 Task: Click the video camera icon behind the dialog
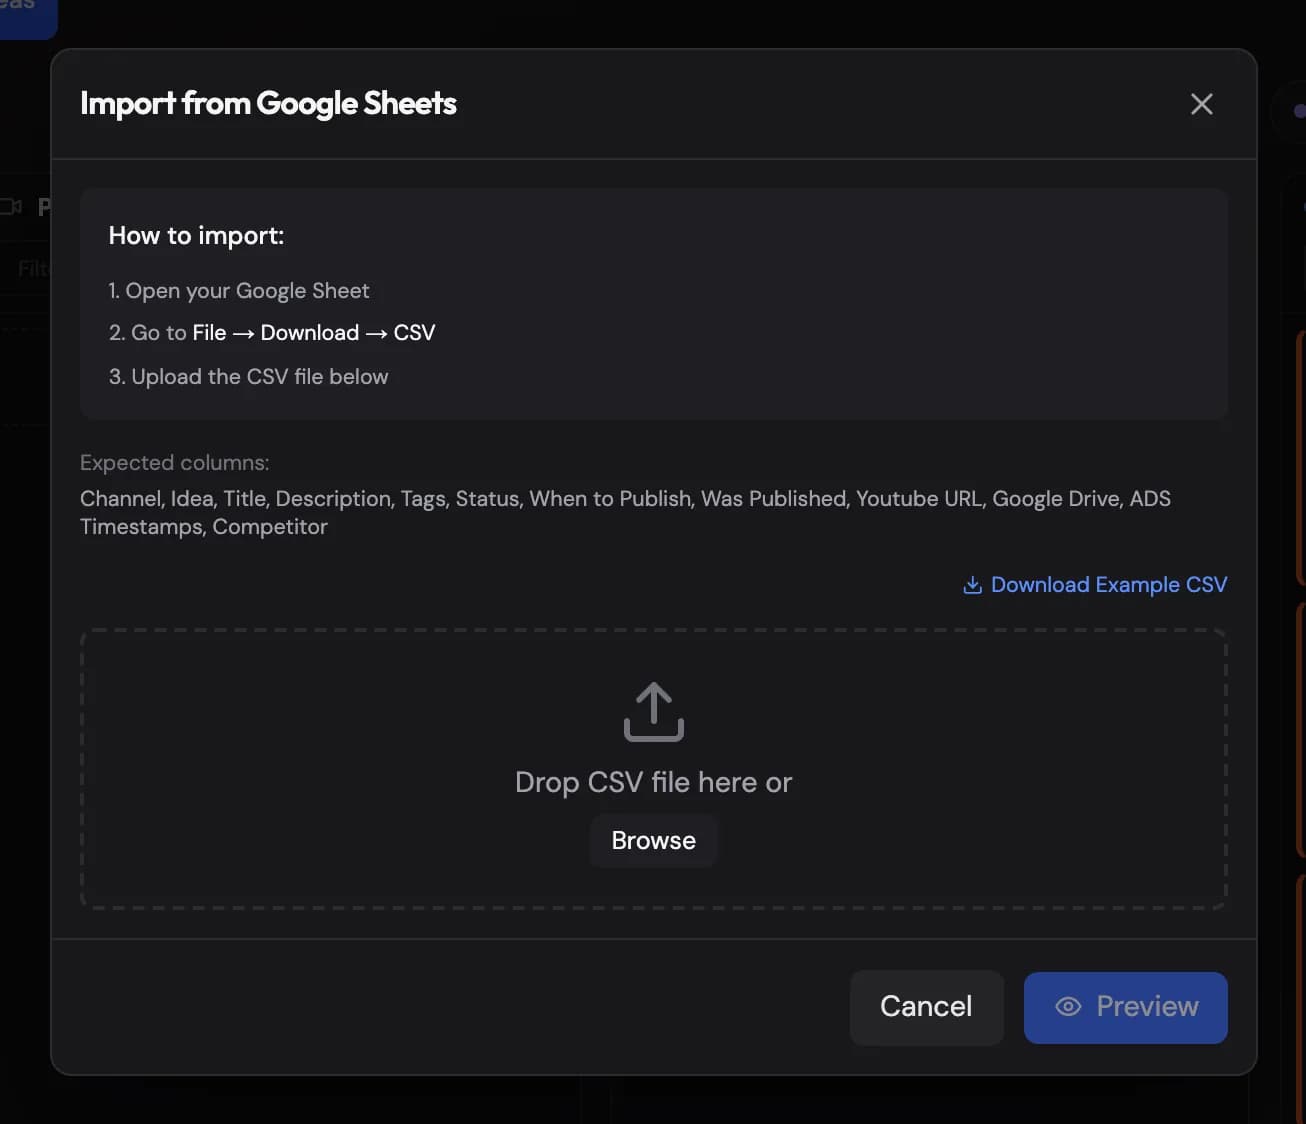click(x=11, y=207)
